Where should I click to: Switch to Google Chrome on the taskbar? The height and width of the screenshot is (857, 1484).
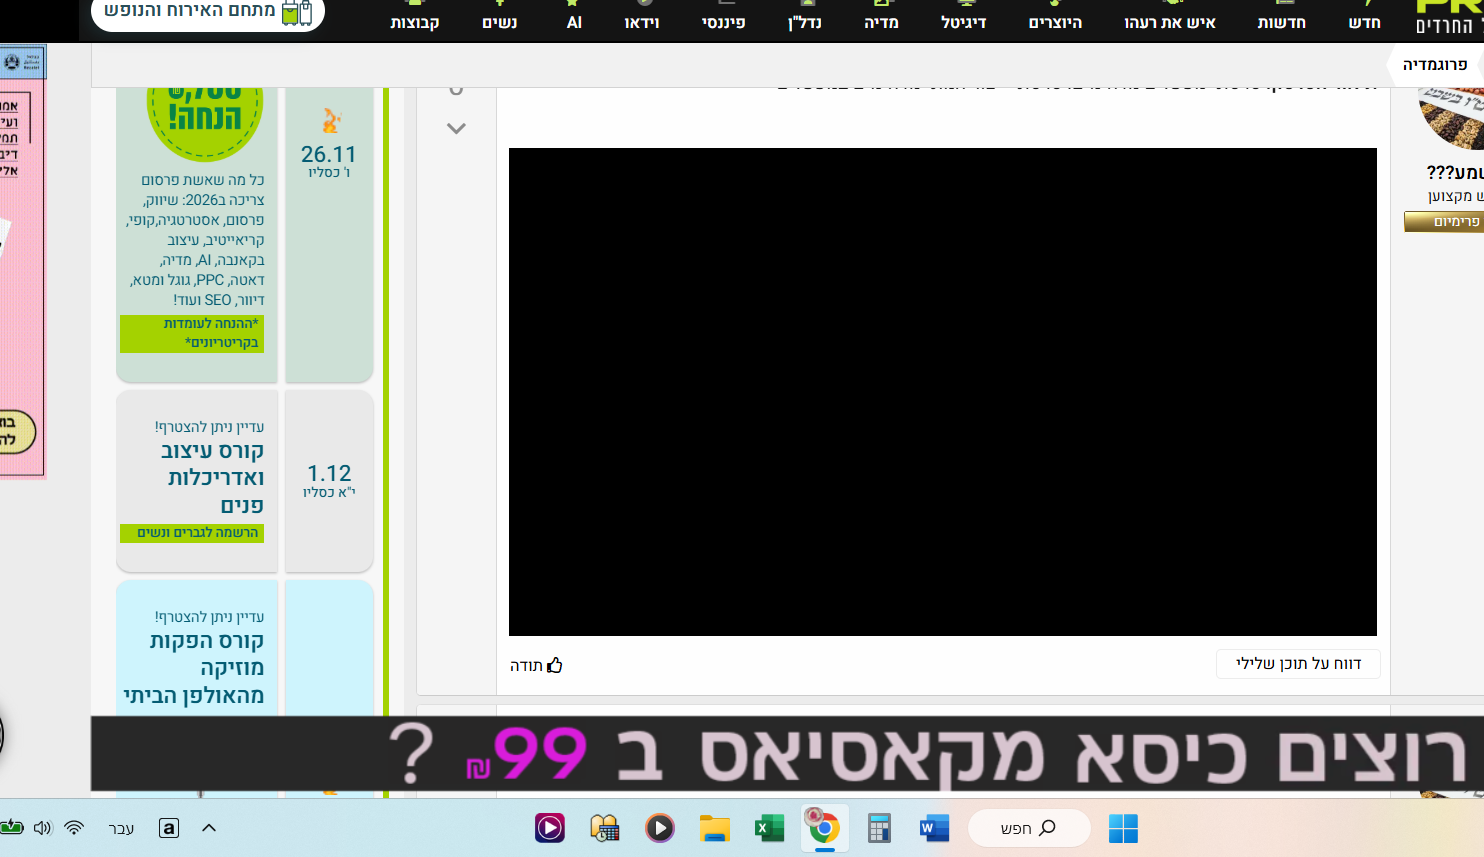pos(824,828)
